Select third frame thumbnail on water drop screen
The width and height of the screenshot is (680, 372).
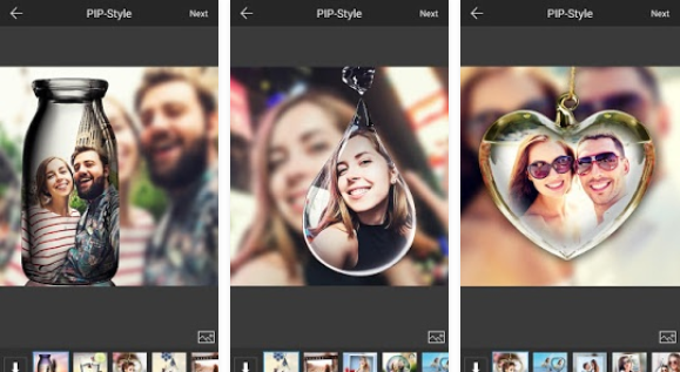pyautogui.click(x=360, y=362)
